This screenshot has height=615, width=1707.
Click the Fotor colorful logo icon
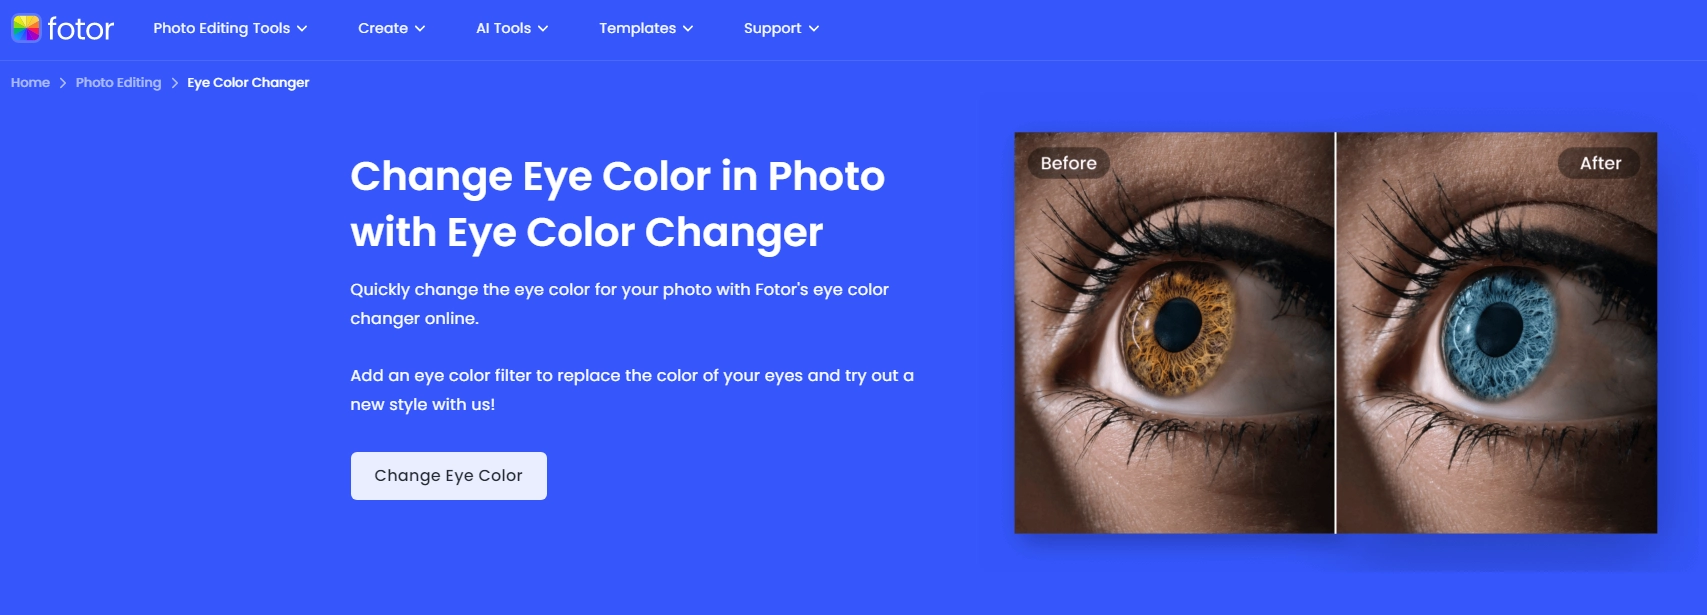point(26,28)
